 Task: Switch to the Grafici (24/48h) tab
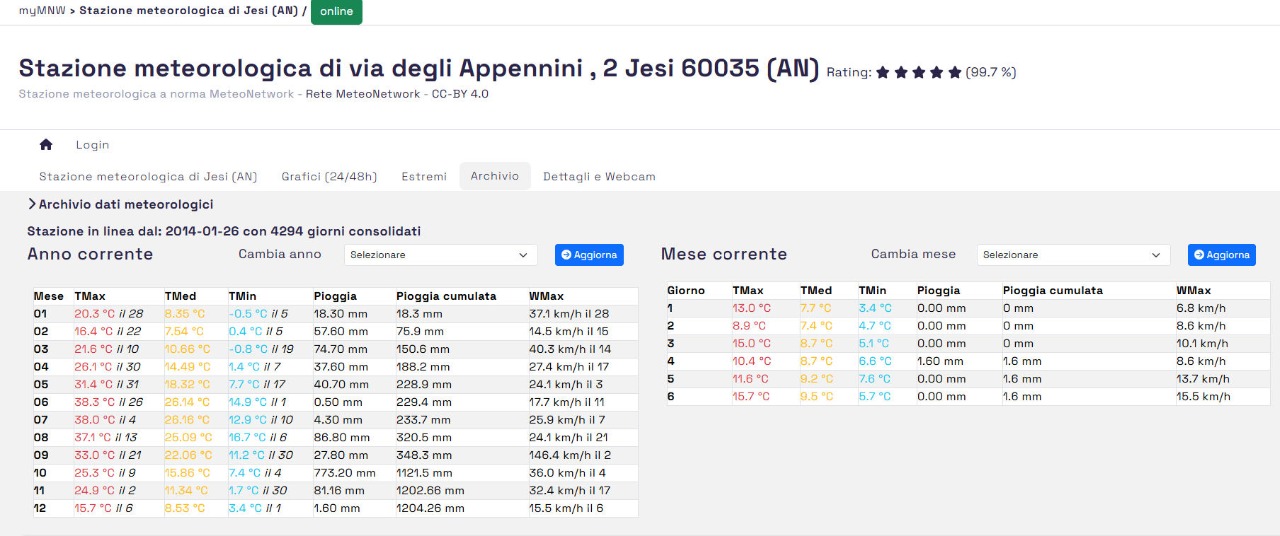coord(329,177)
